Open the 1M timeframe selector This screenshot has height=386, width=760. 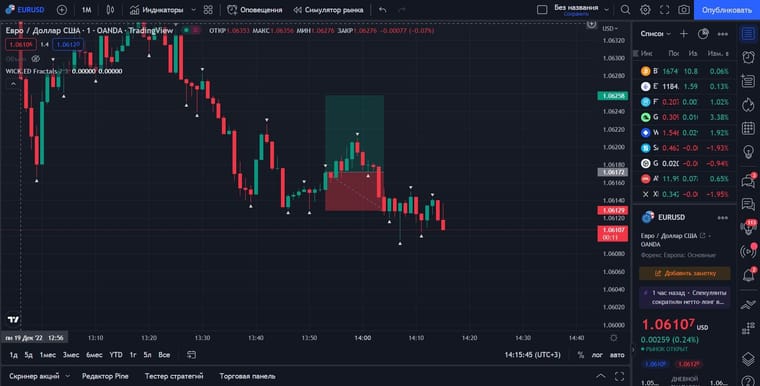click(86, 10)
